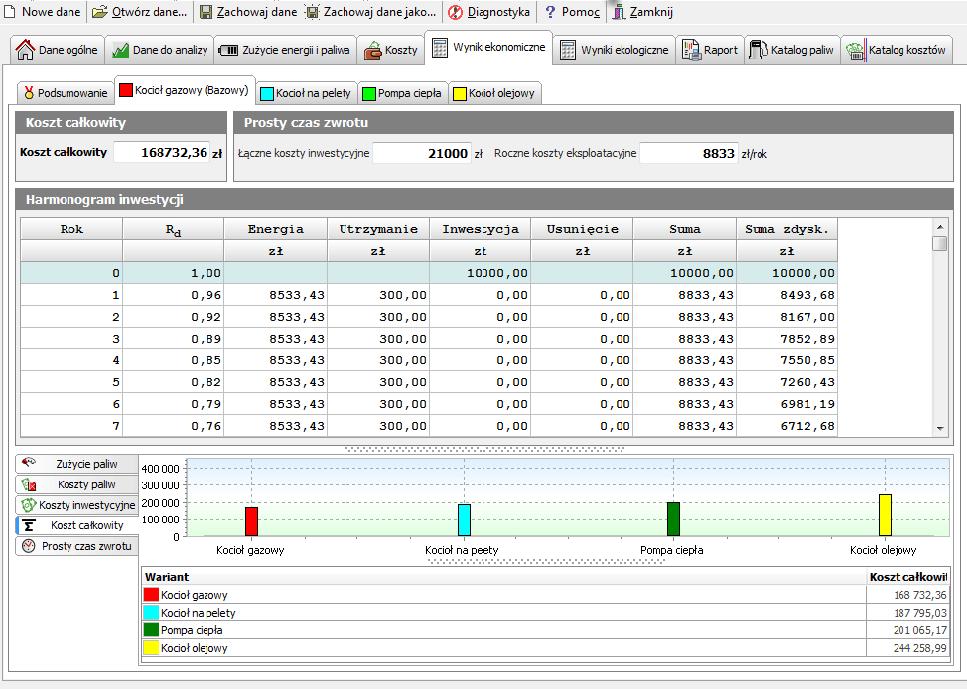Click document icon on Raport tab
This screenshot has height=689, width=967.
691,51
